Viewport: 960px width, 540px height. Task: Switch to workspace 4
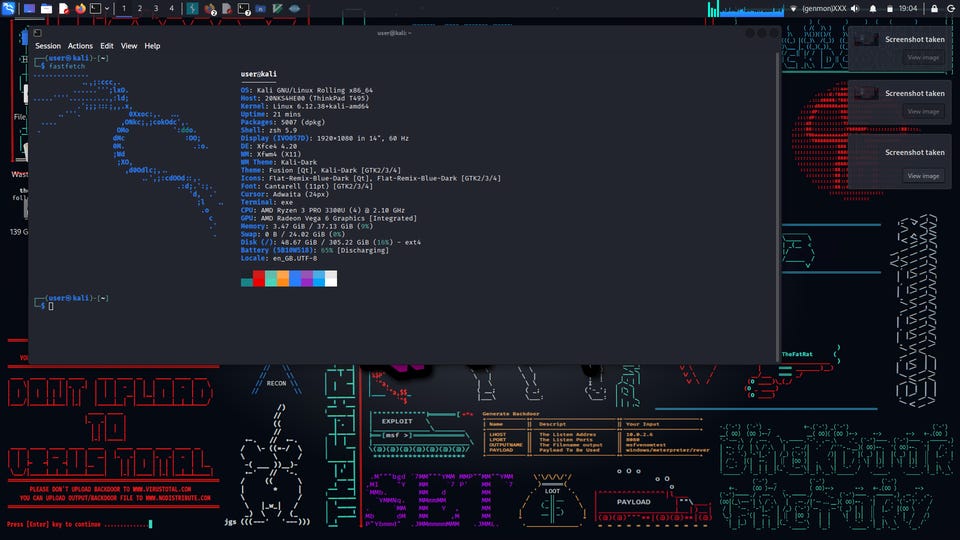pos(171,9)
